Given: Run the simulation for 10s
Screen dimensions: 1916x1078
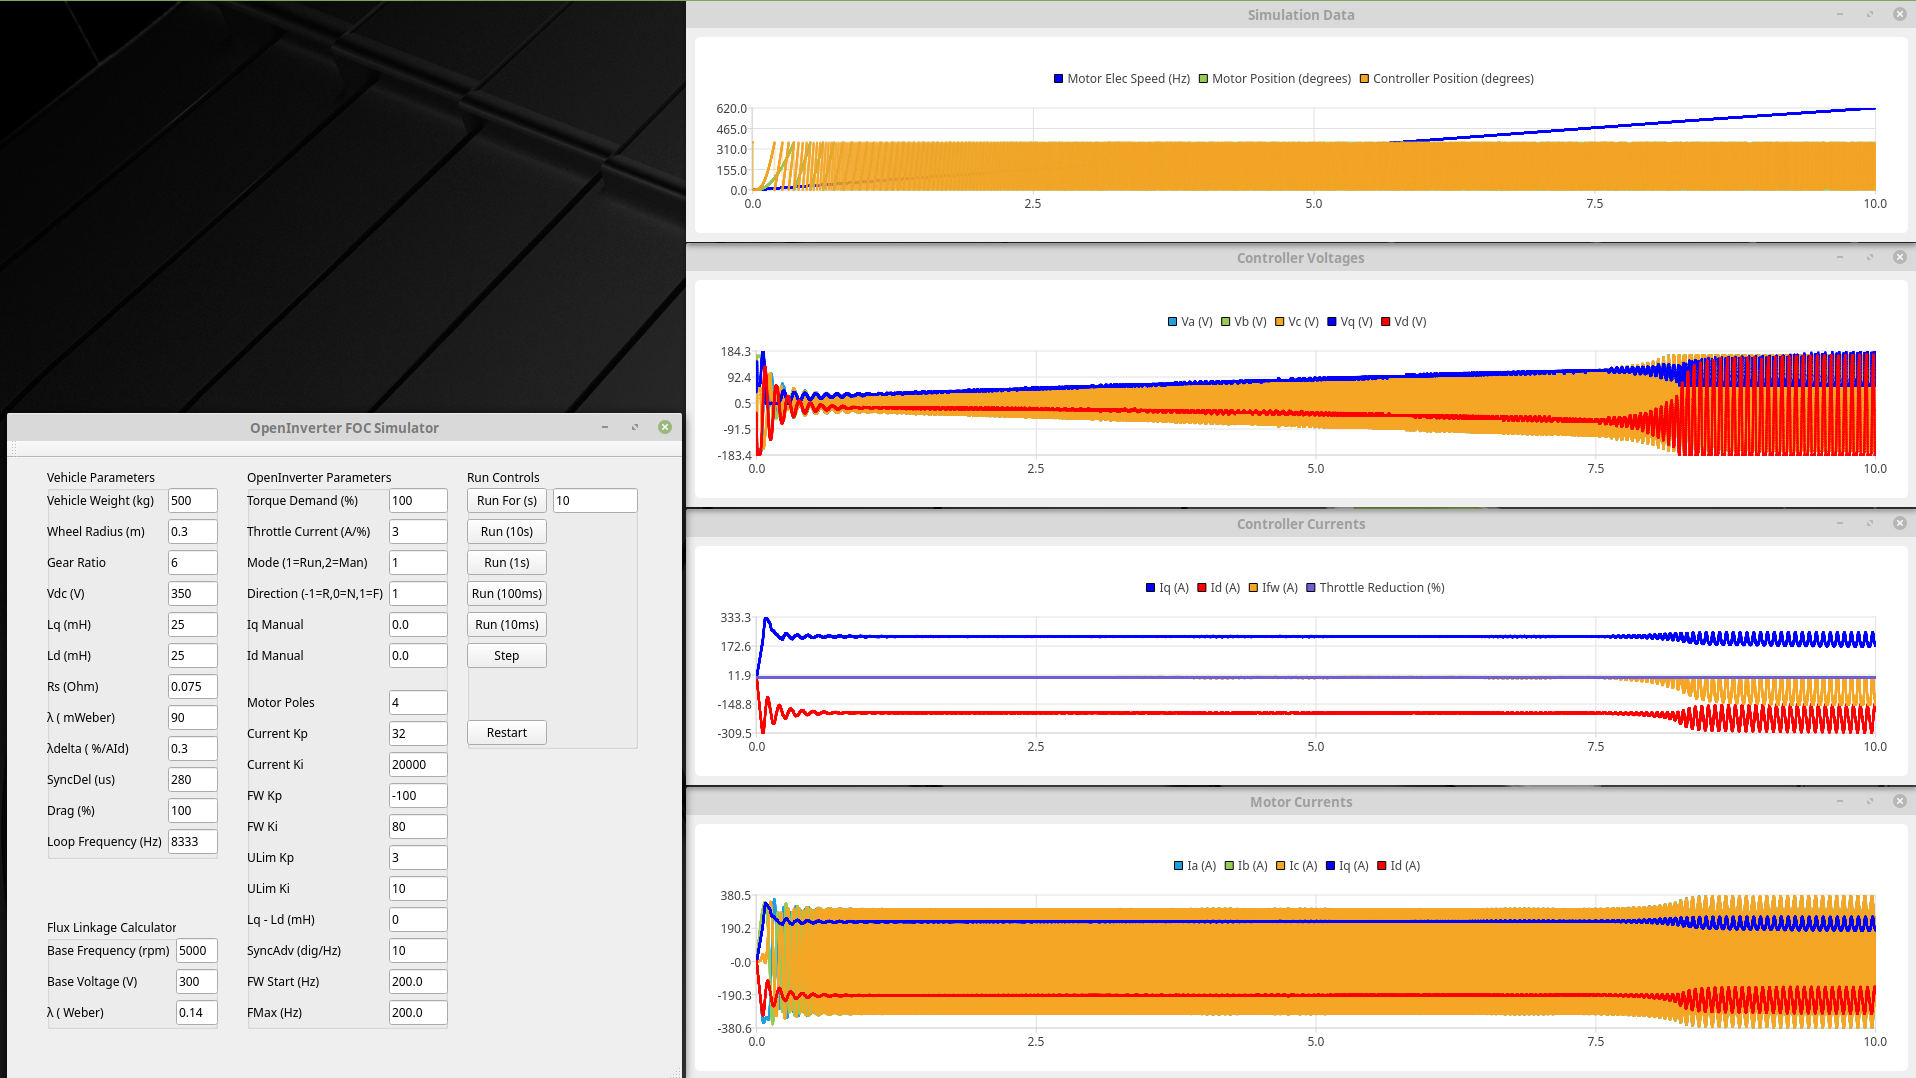Looking at the screenshot, I should (506, 532).
